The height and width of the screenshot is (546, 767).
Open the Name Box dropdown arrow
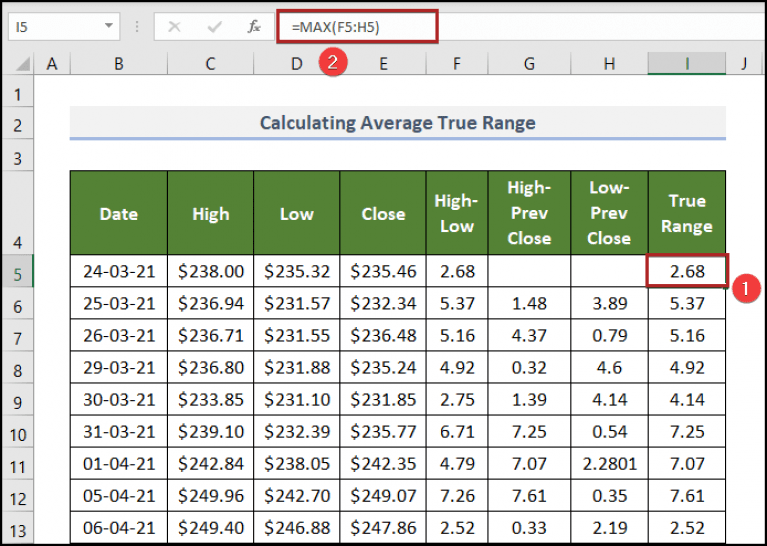pyautogui.click(x=109, y=25)
